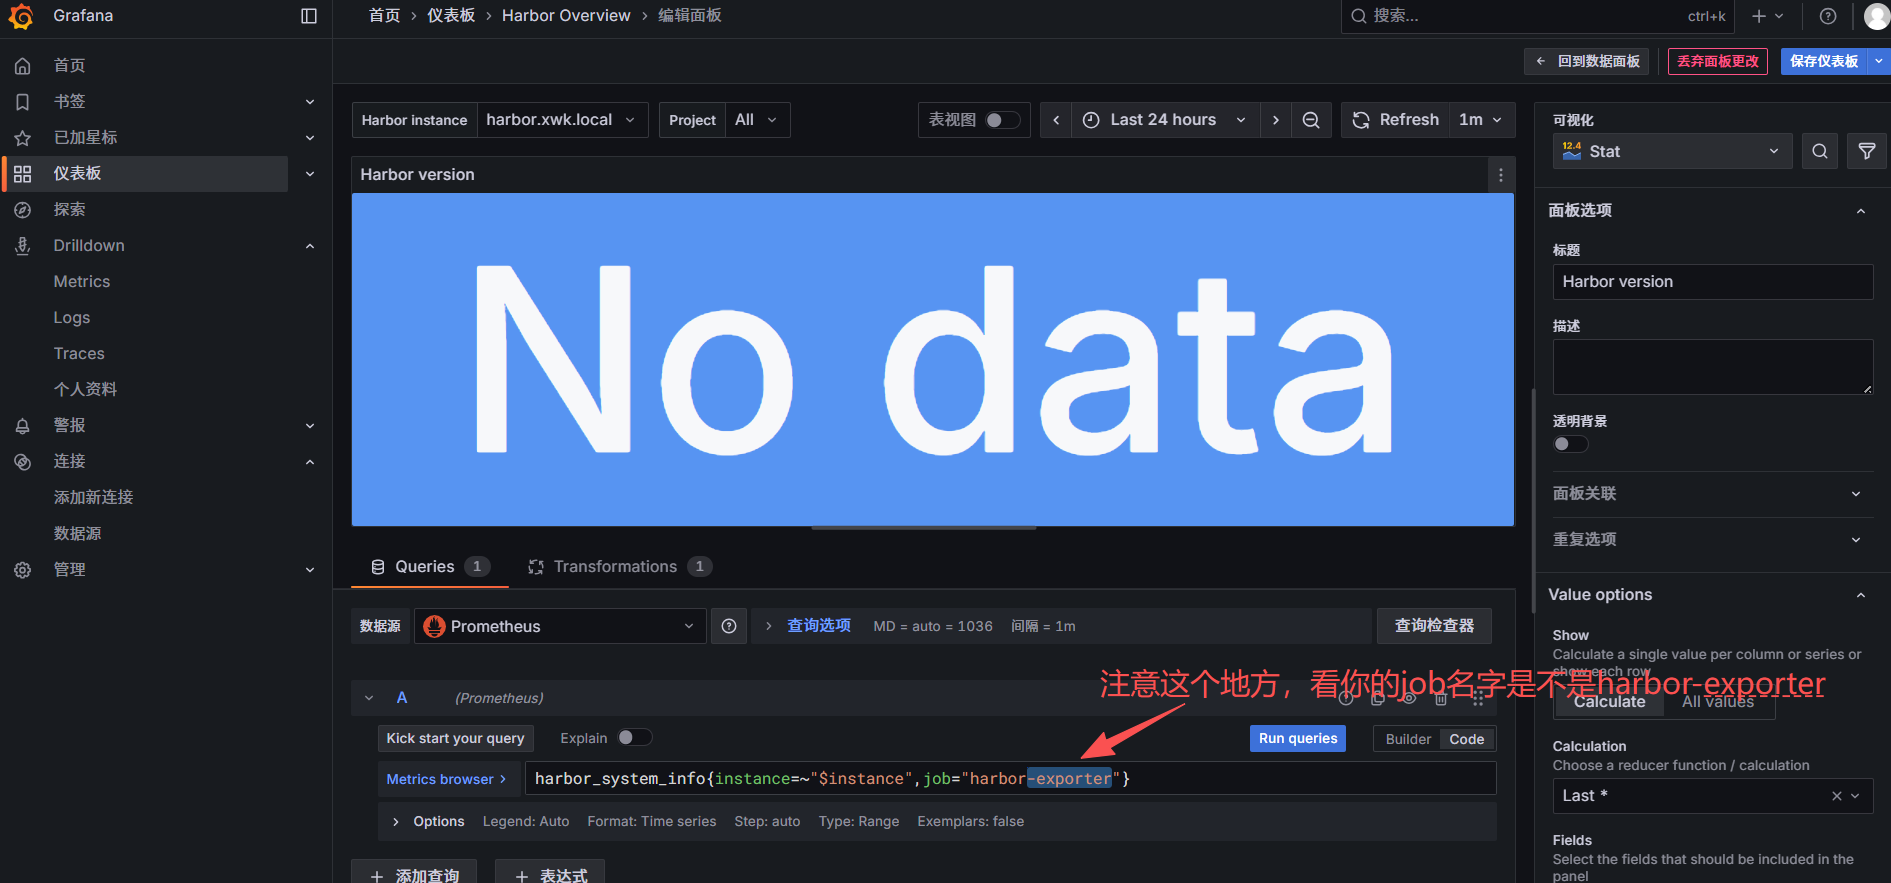
Task: Click inside the PromQL query editor
Action: [1010, 779]
